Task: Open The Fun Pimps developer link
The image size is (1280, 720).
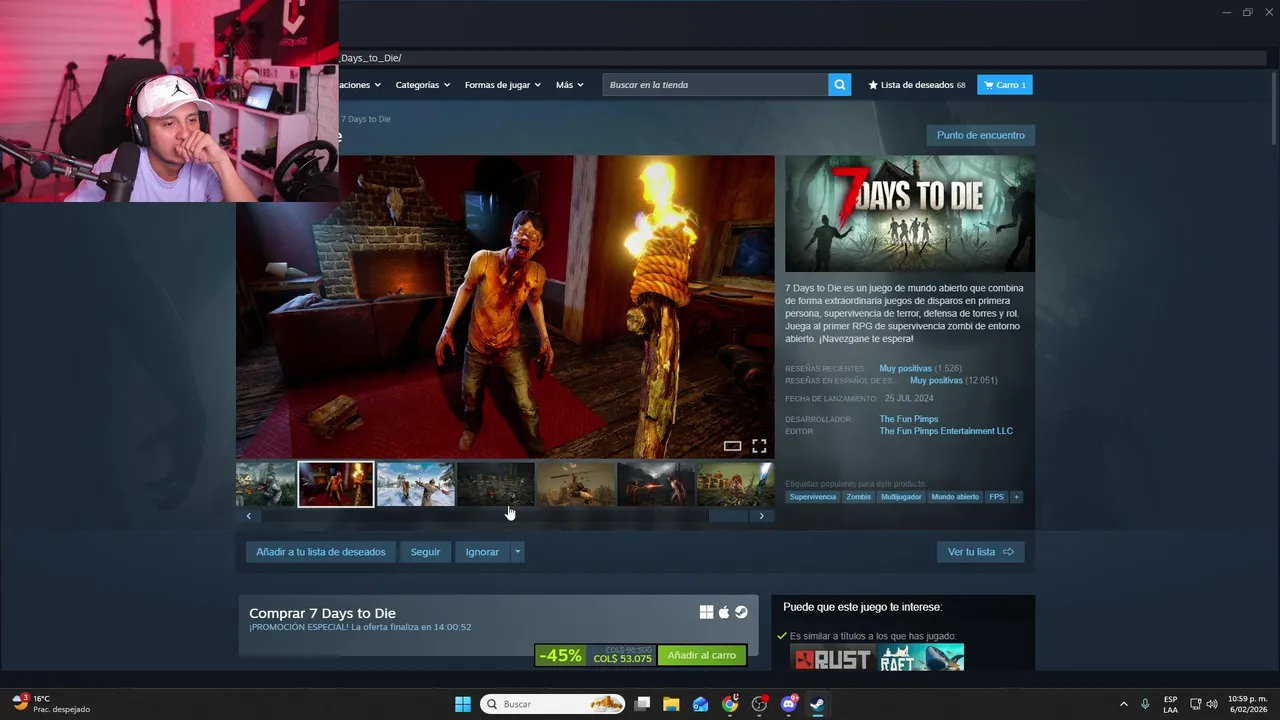Action: (908, 419)
